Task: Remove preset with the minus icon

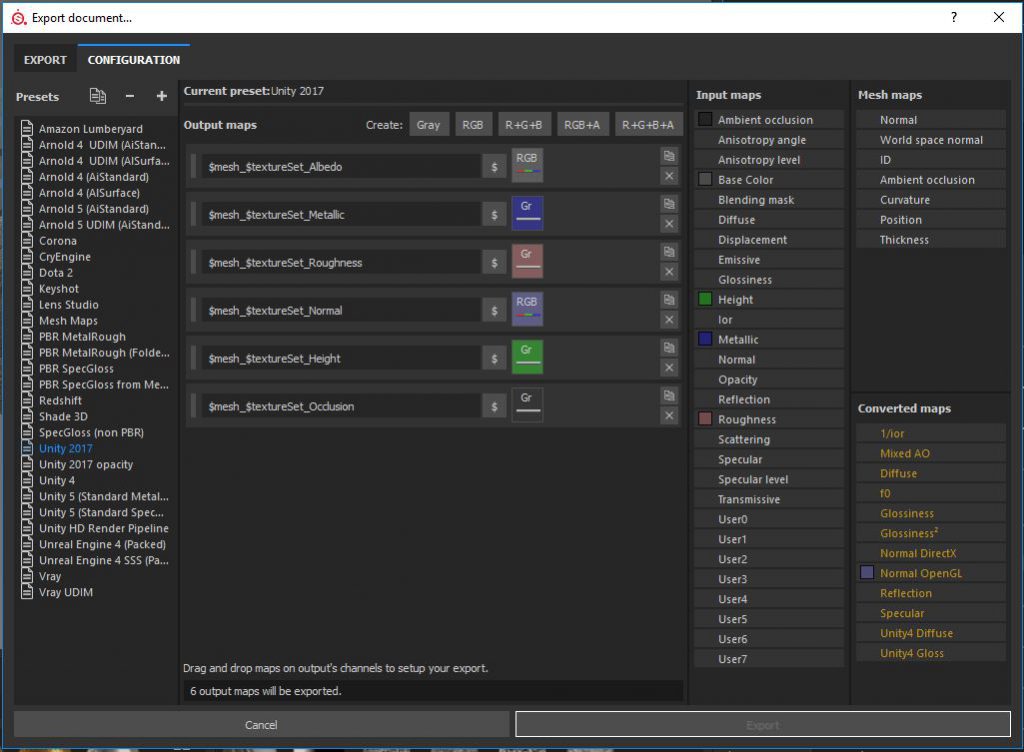Action: click(130, 96)
